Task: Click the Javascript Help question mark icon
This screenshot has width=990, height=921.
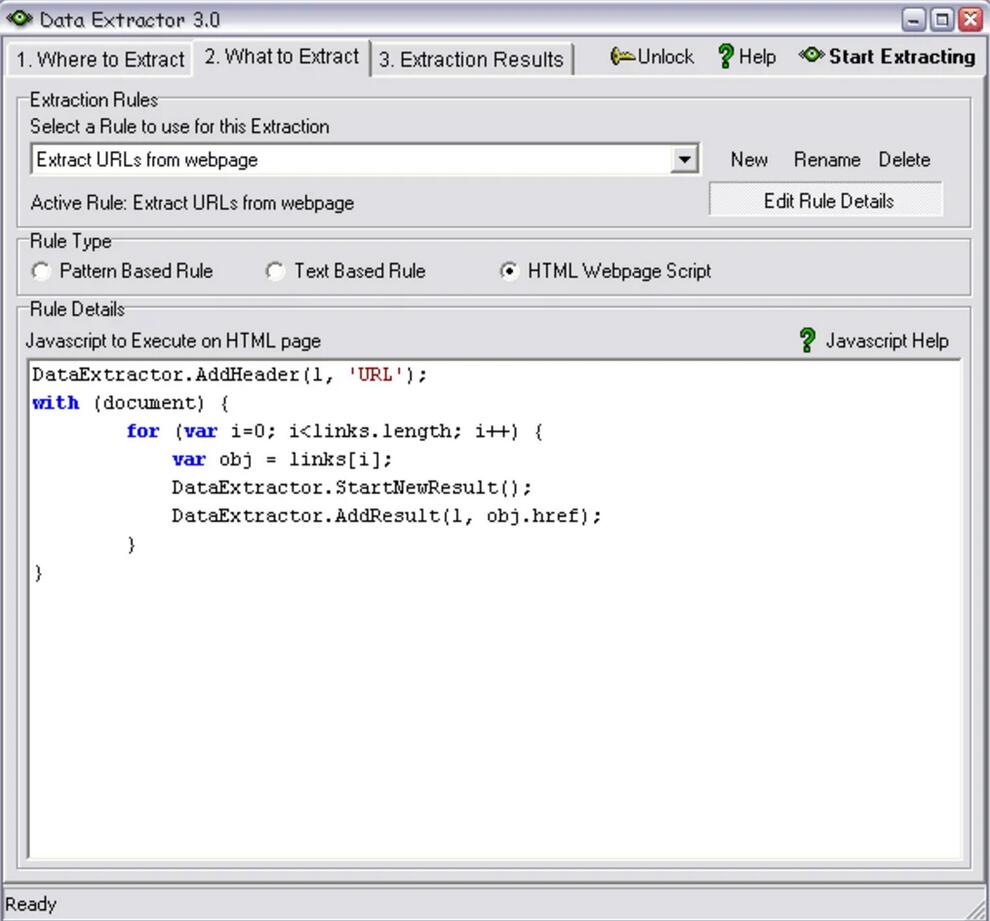Action: tap(807, 340)
